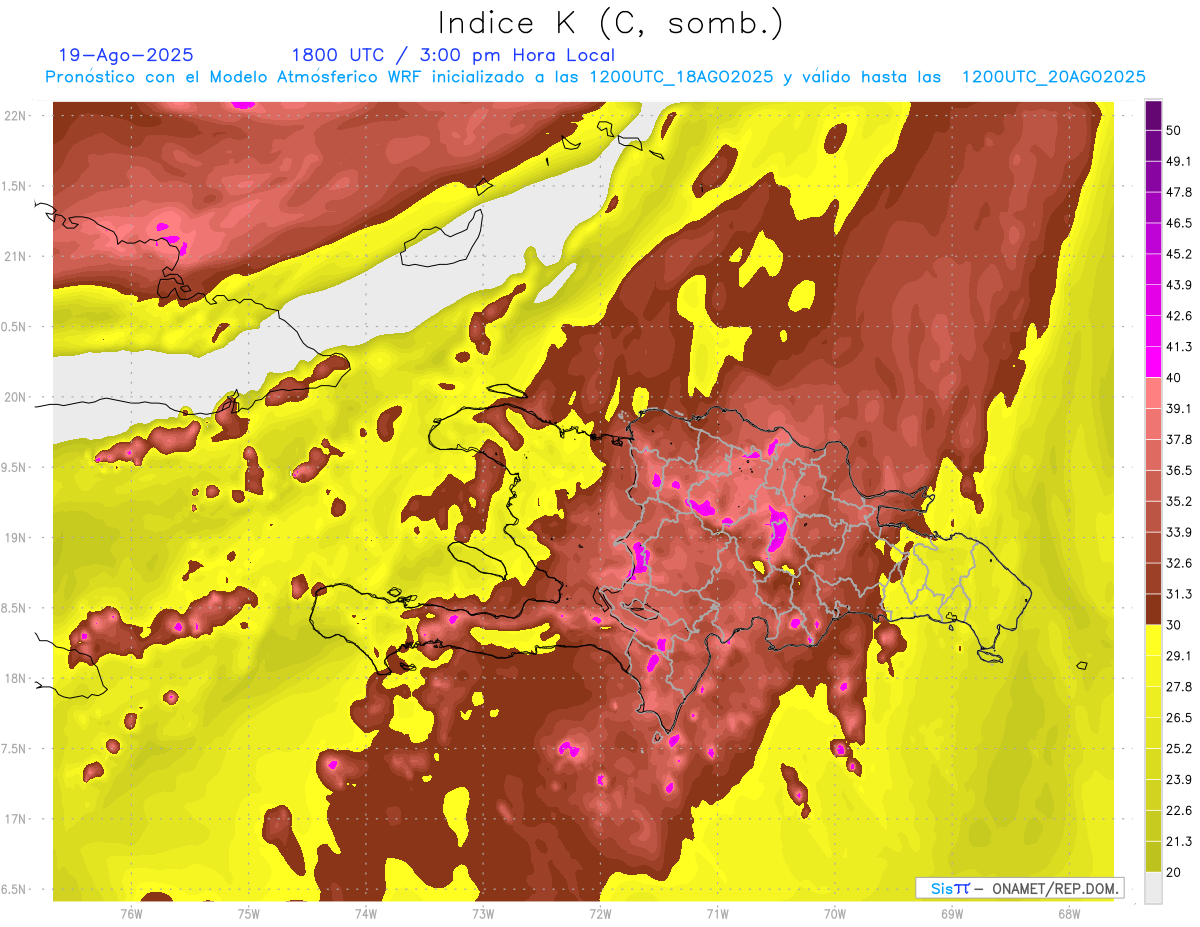The height and width of the screenshot is (927, 1200).
Task: Click legend value '36.5'
Action: tap(1178, 470)
